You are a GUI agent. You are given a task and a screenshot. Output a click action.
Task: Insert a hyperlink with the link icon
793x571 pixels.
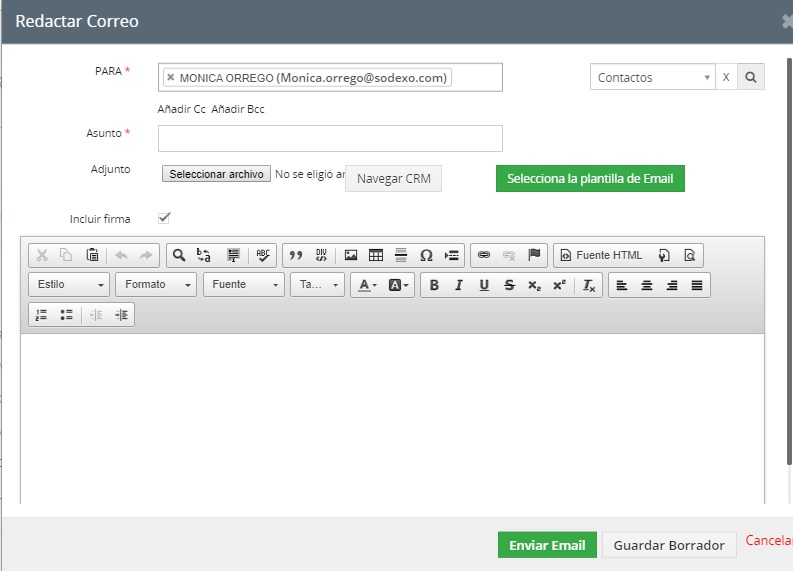point(484,255)
